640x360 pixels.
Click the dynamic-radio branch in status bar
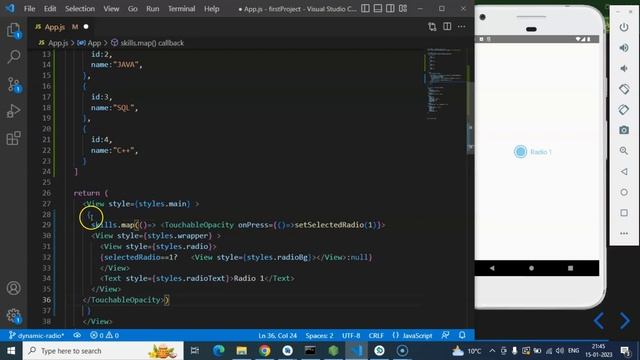click(x=37, y=336)
